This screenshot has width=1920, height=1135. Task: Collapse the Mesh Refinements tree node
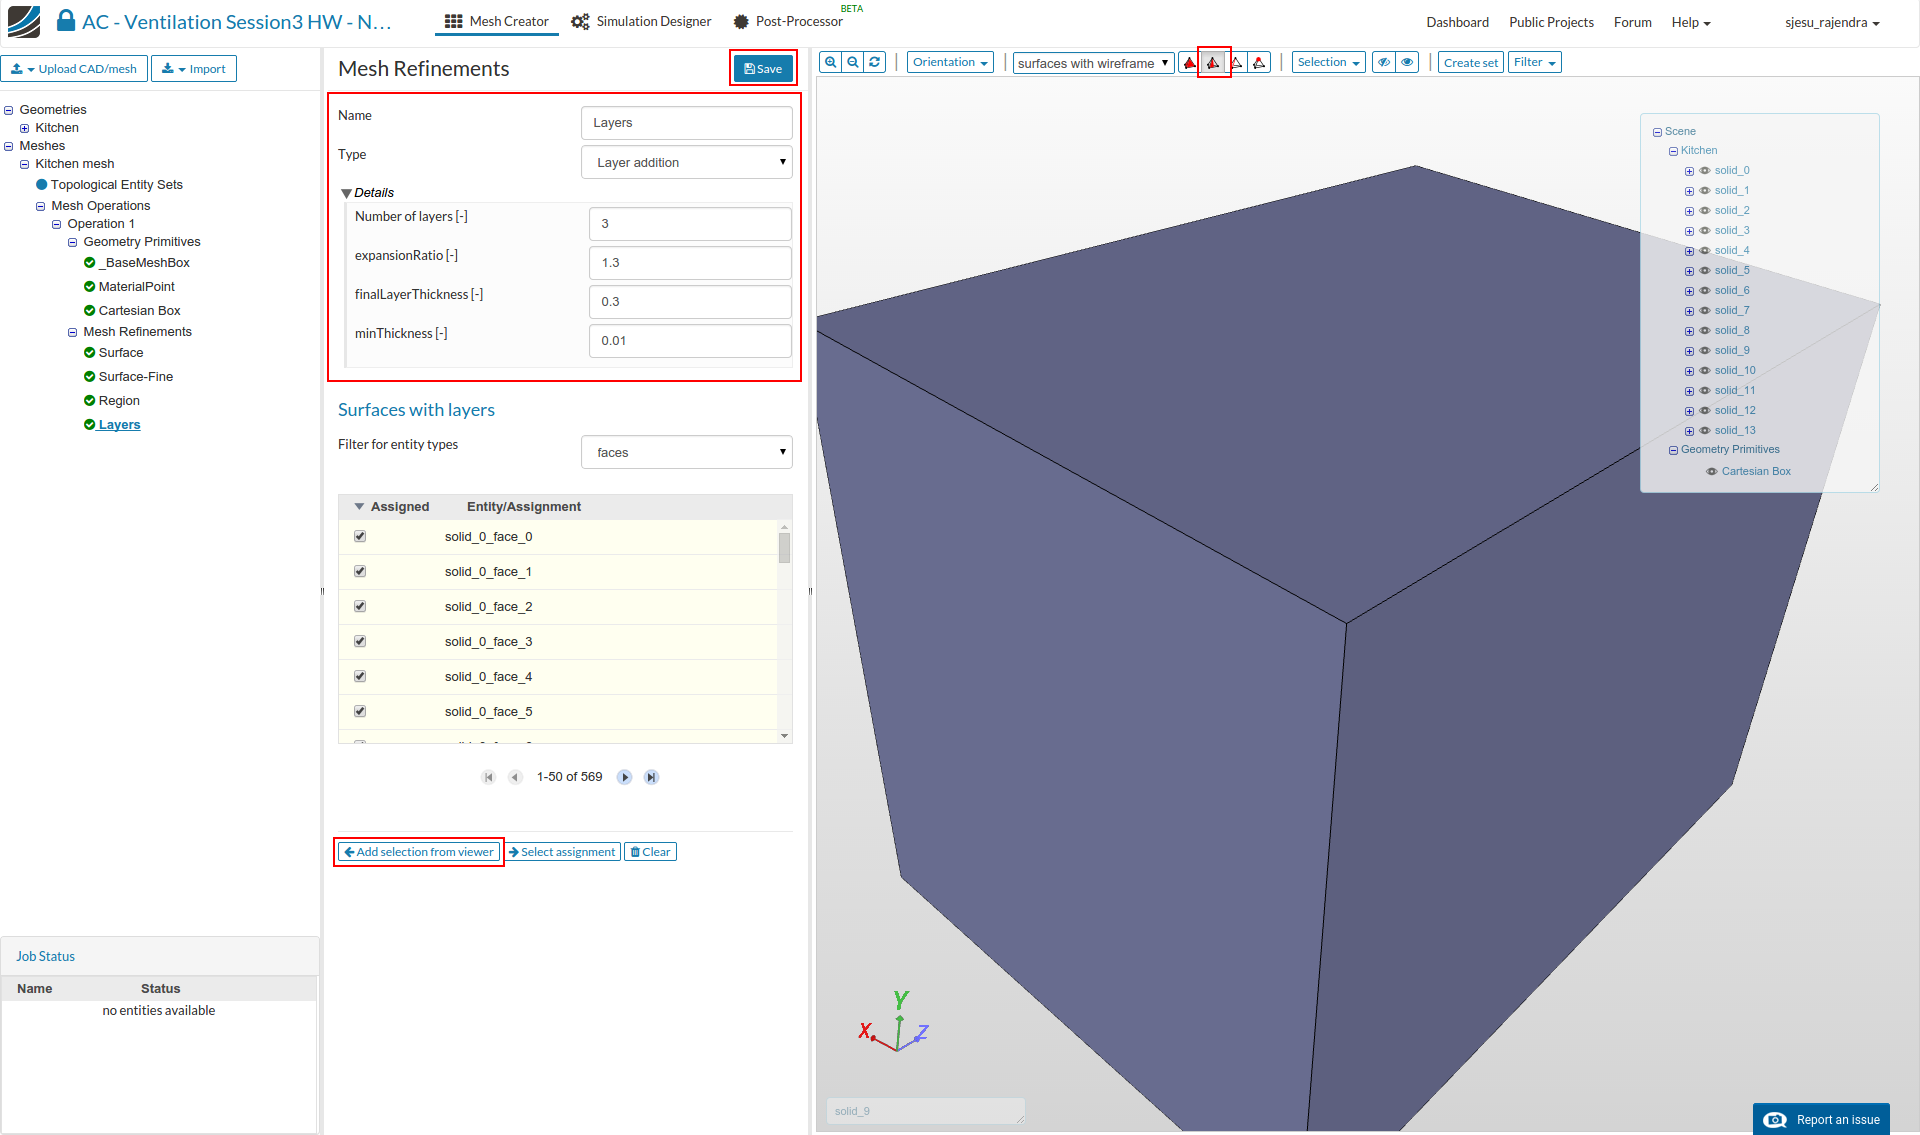coord(72,332)
